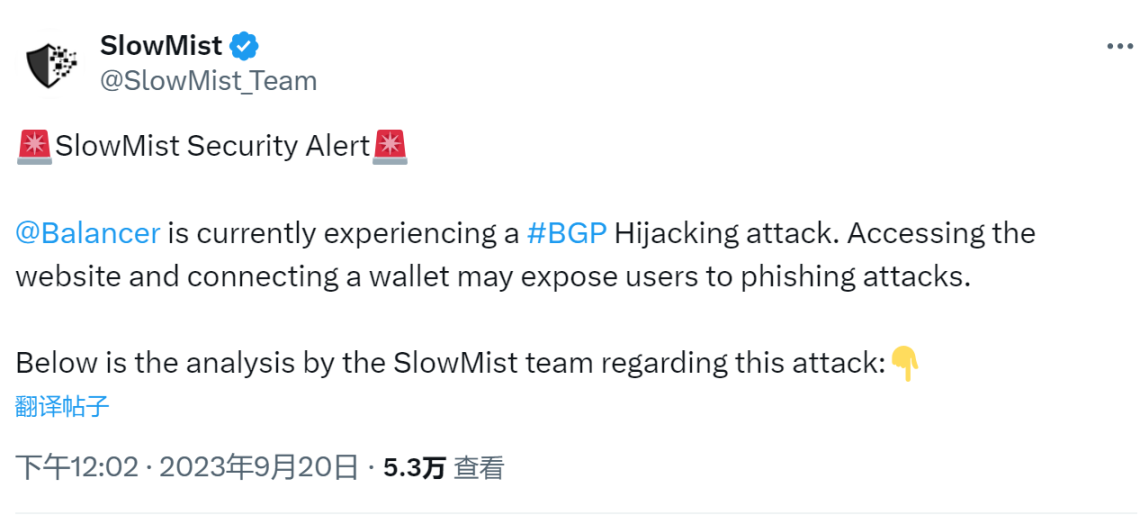This screenshot has height=515, width=1140.
Task: Click the SlowMist shield profile avatar
Action: click(x=51, y=63)
